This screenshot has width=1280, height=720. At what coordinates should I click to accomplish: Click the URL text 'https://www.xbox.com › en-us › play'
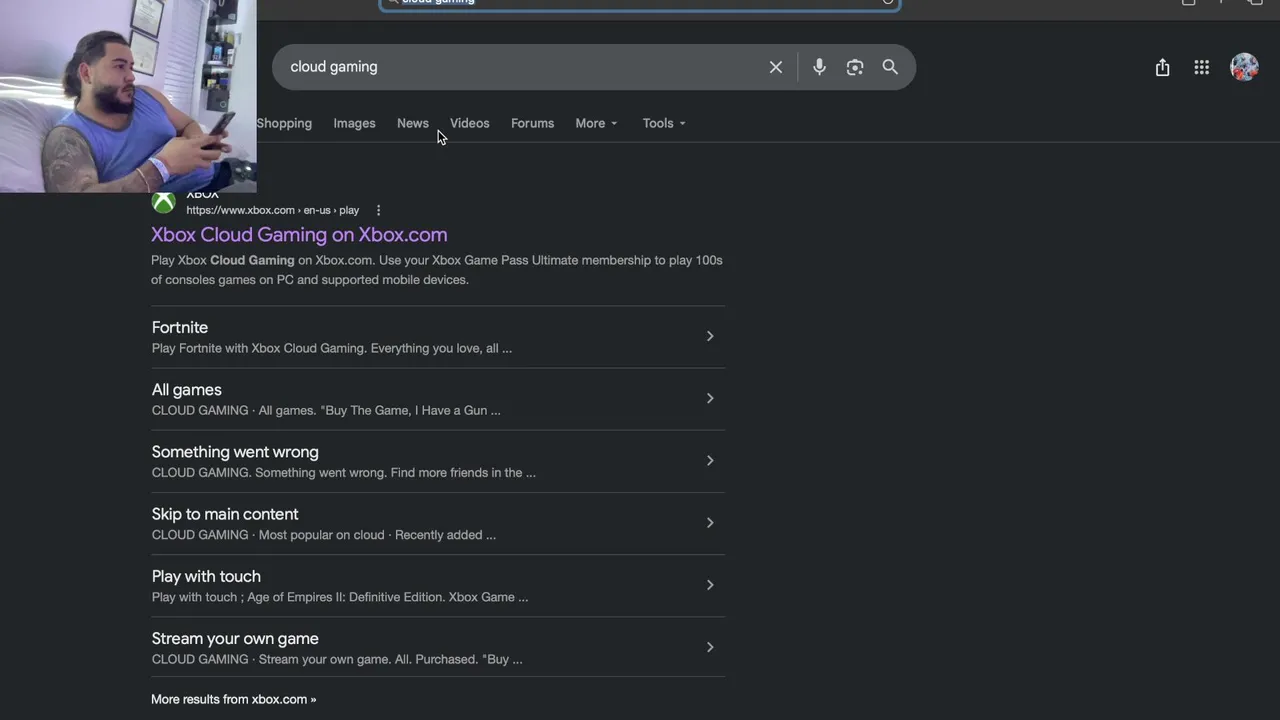click(273, 210)
